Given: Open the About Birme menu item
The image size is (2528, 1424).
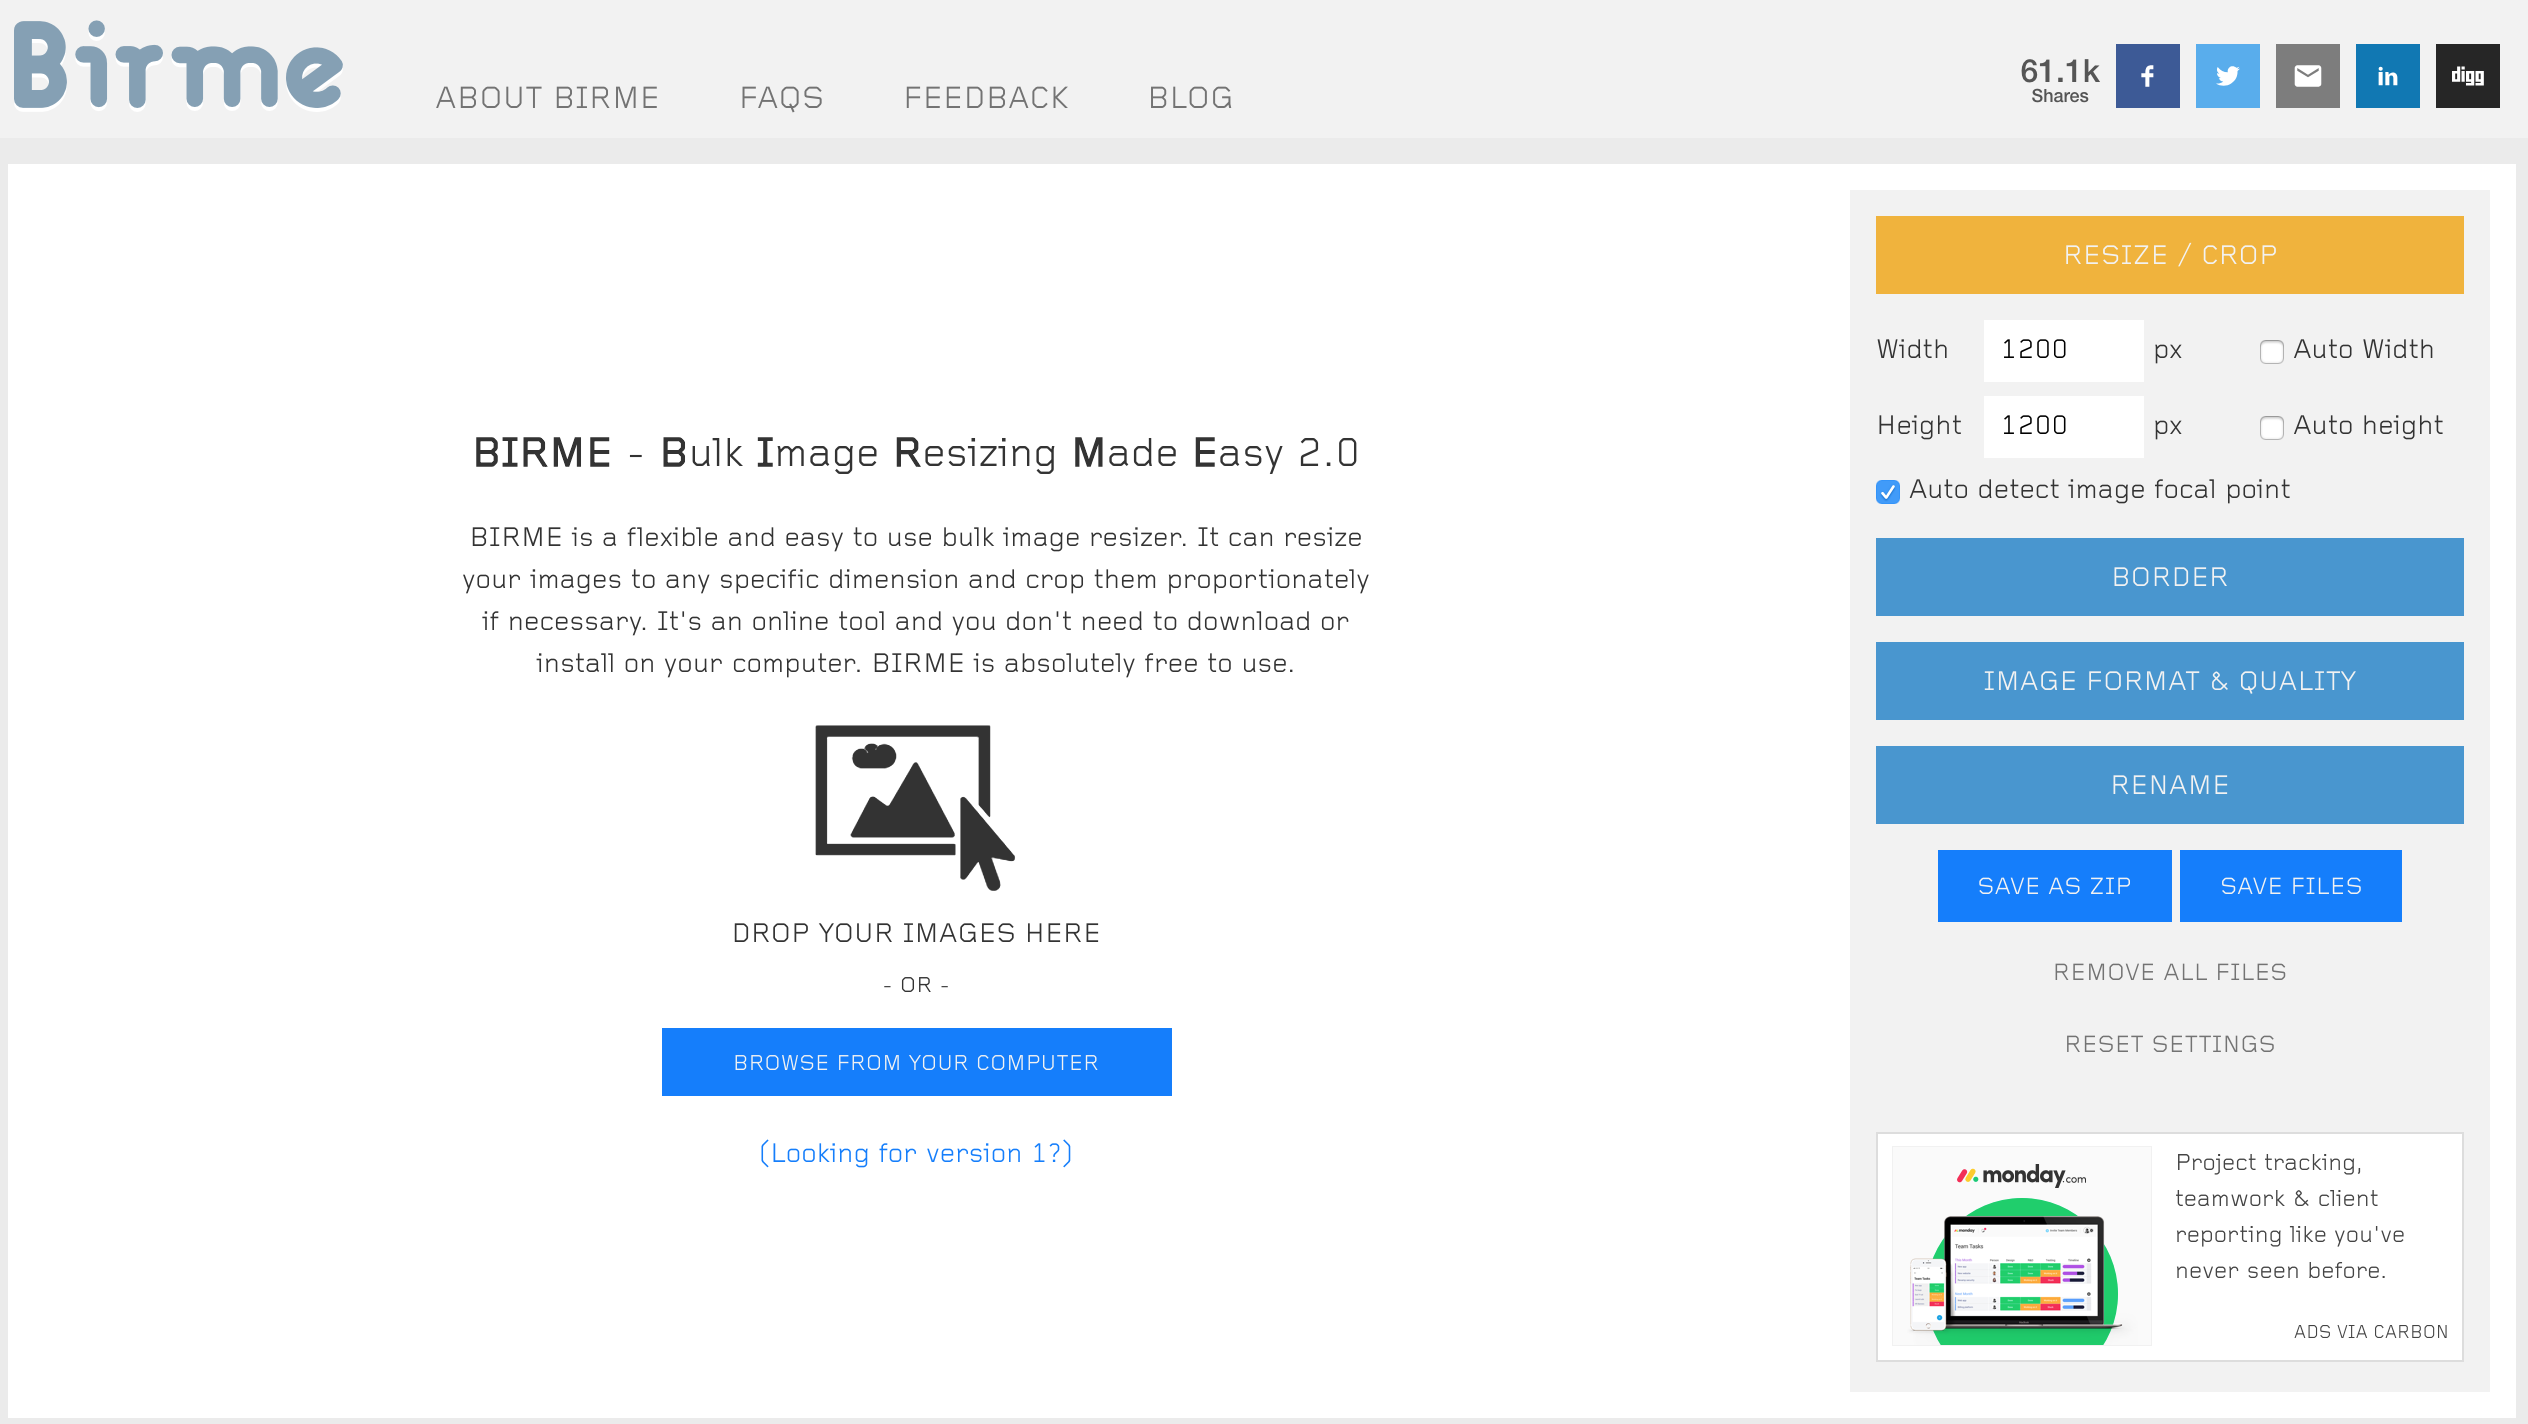Looking at the screenshot, I should pos(547,98).
